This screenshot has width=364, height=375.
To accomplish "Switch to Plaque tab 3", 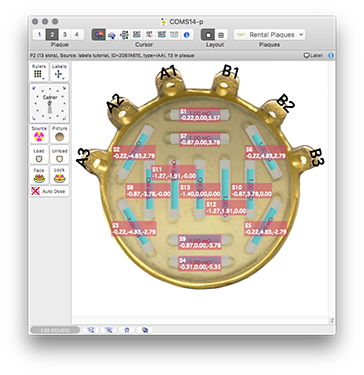I will pyautogui.click(x=65, y=34).
